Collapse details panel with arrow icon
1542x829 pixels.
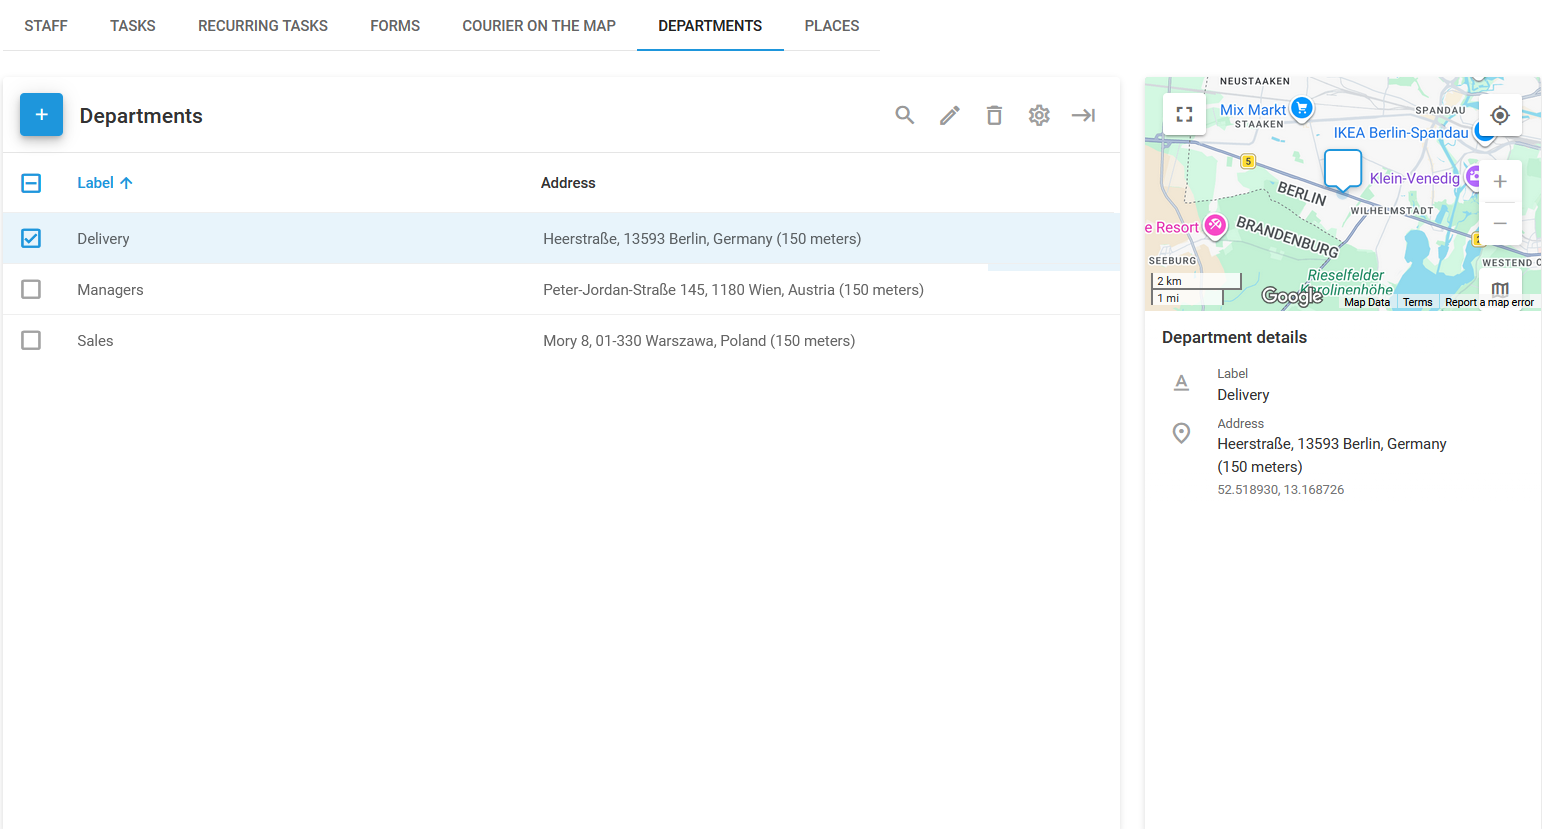tap(1084, 115)
